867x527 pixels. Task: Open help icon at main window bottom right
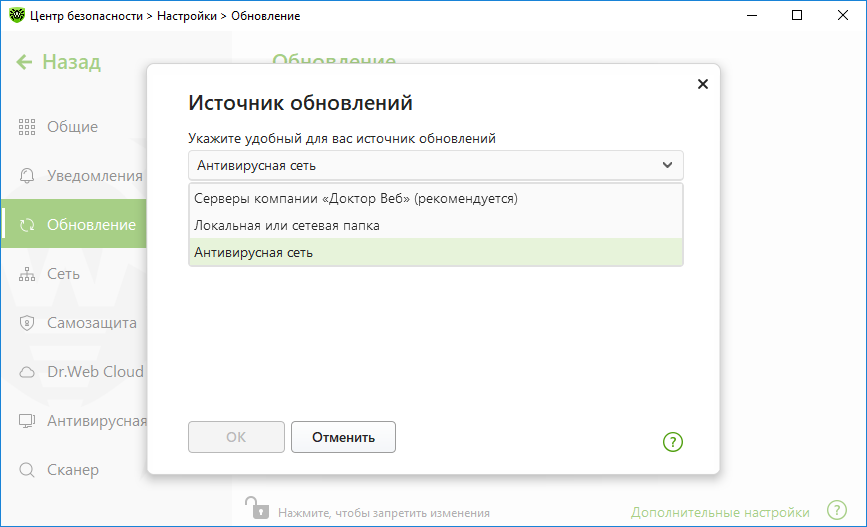pos(837,510)
